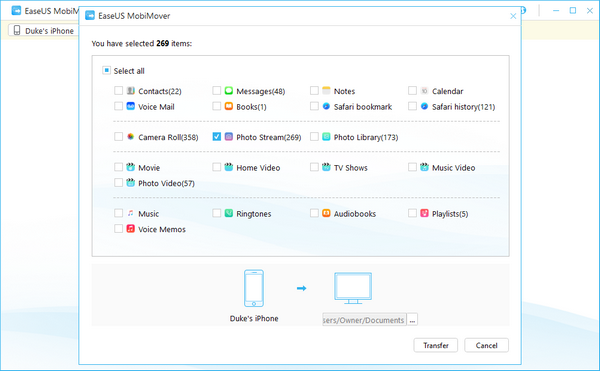600x371 pixels.
Task: Check the Ringtones checkbox
Action: 217,213
